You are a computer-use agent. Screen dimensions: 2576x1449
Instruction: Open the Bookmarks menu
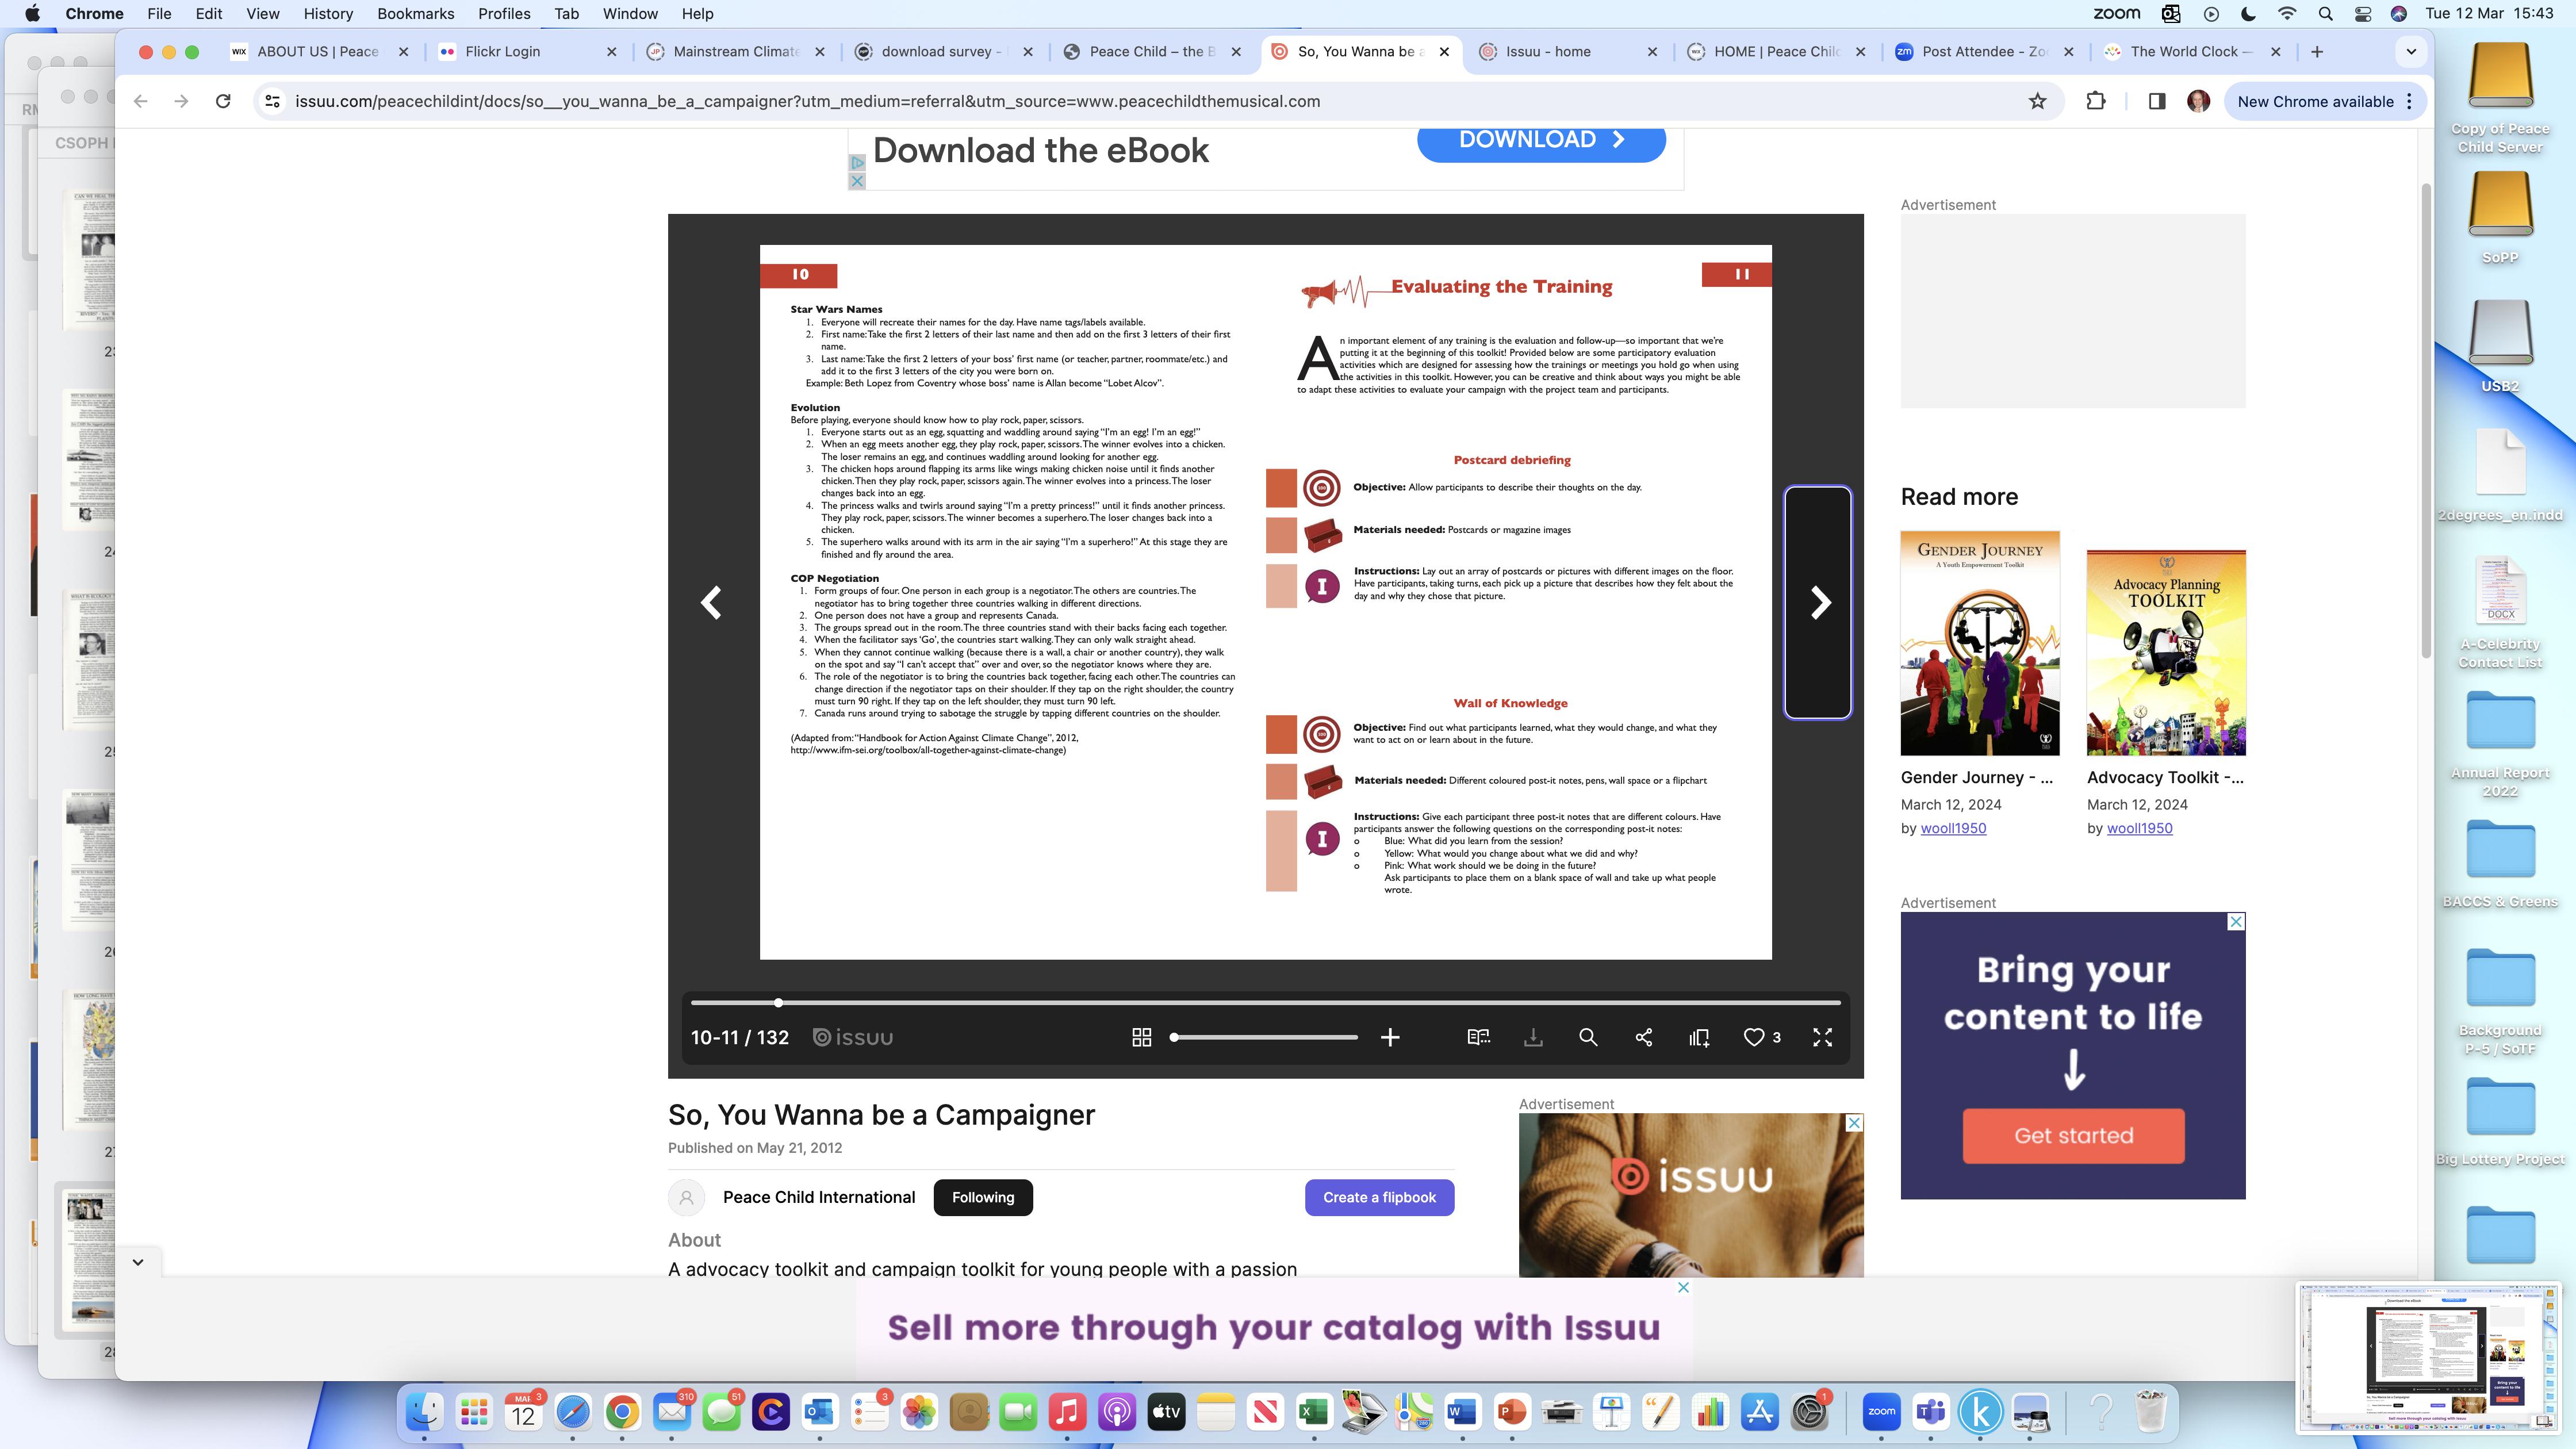coord(415,14)
